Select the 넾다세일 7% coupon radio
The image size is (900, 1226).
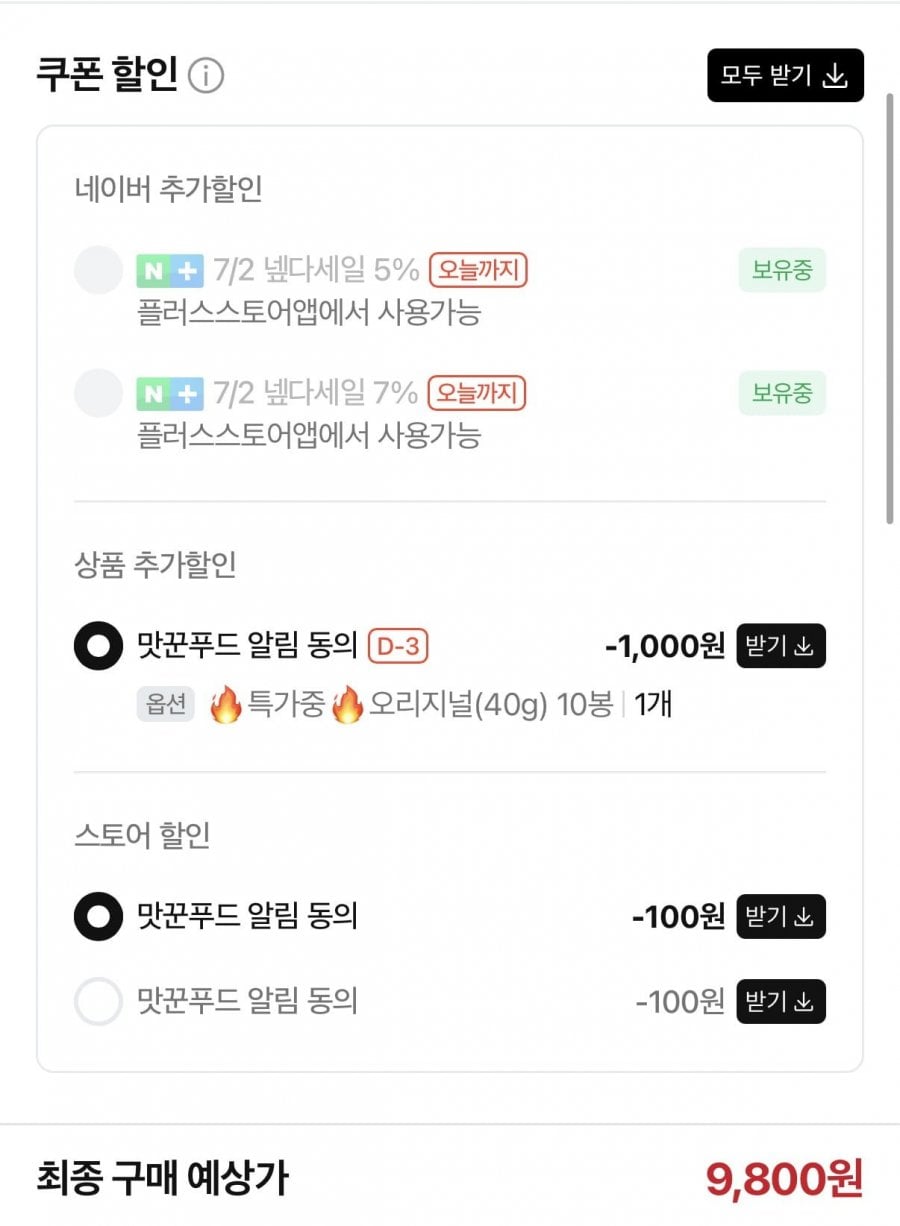98,394
